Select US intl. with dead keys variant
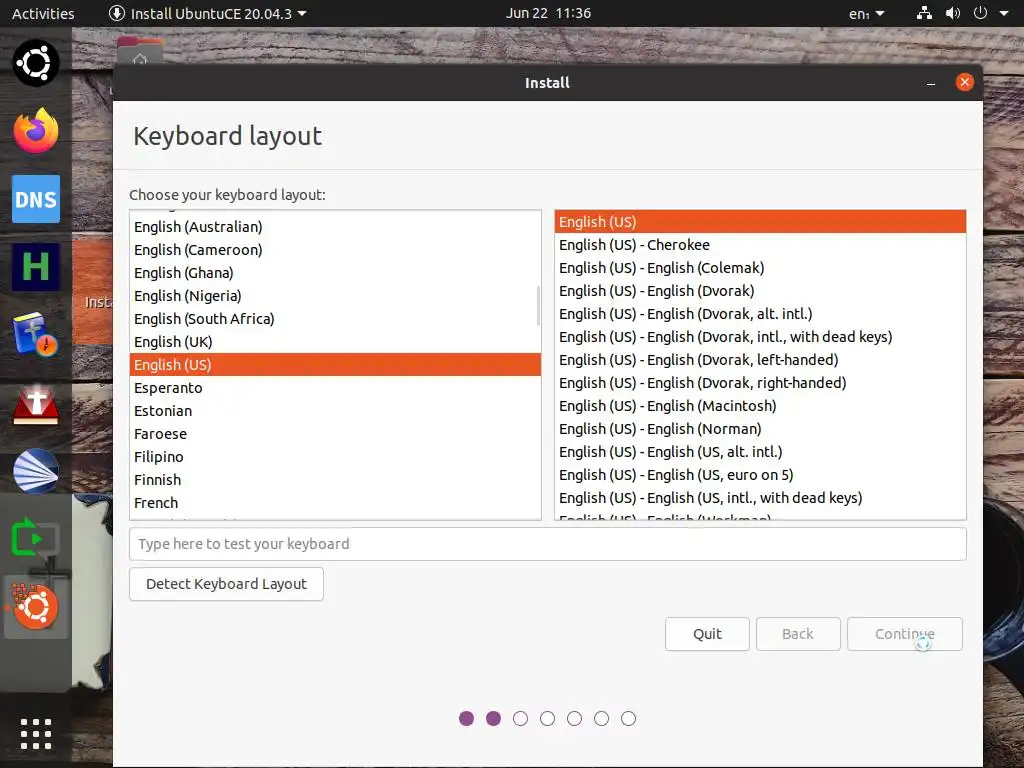 [x=760, y=498]
